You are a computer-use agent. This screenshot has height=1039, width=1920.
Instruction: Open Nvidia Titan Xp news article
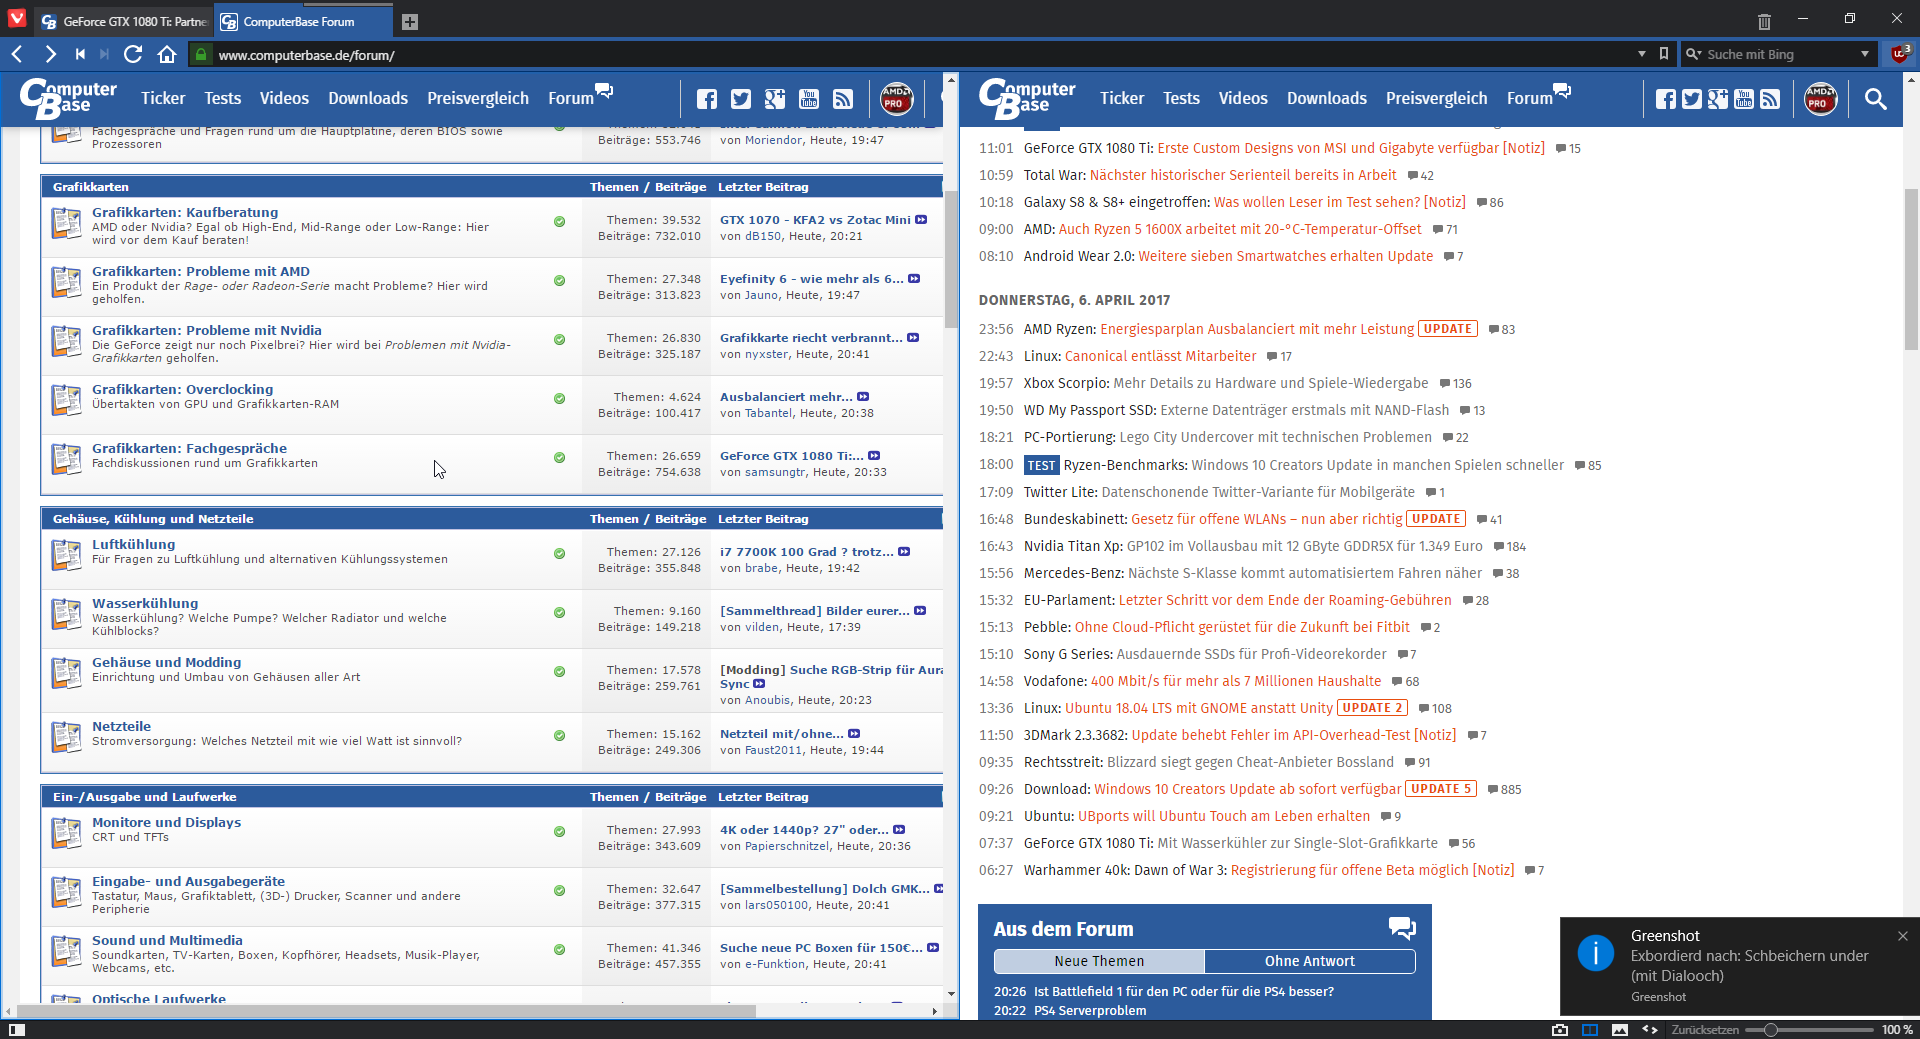(1253, 546)
